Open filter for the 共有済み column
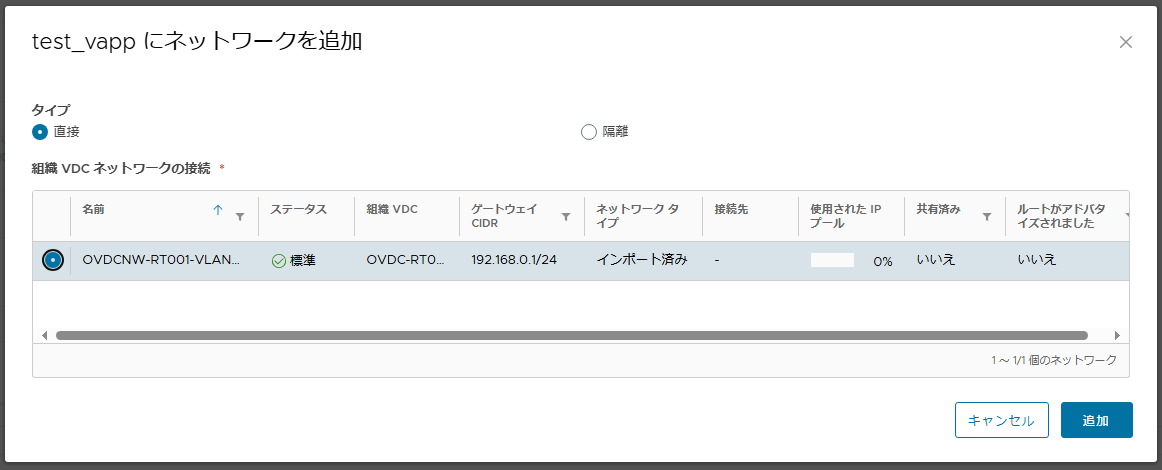Image resolution: width=1162 pixels, height=470 pixels. coord(986,217)
